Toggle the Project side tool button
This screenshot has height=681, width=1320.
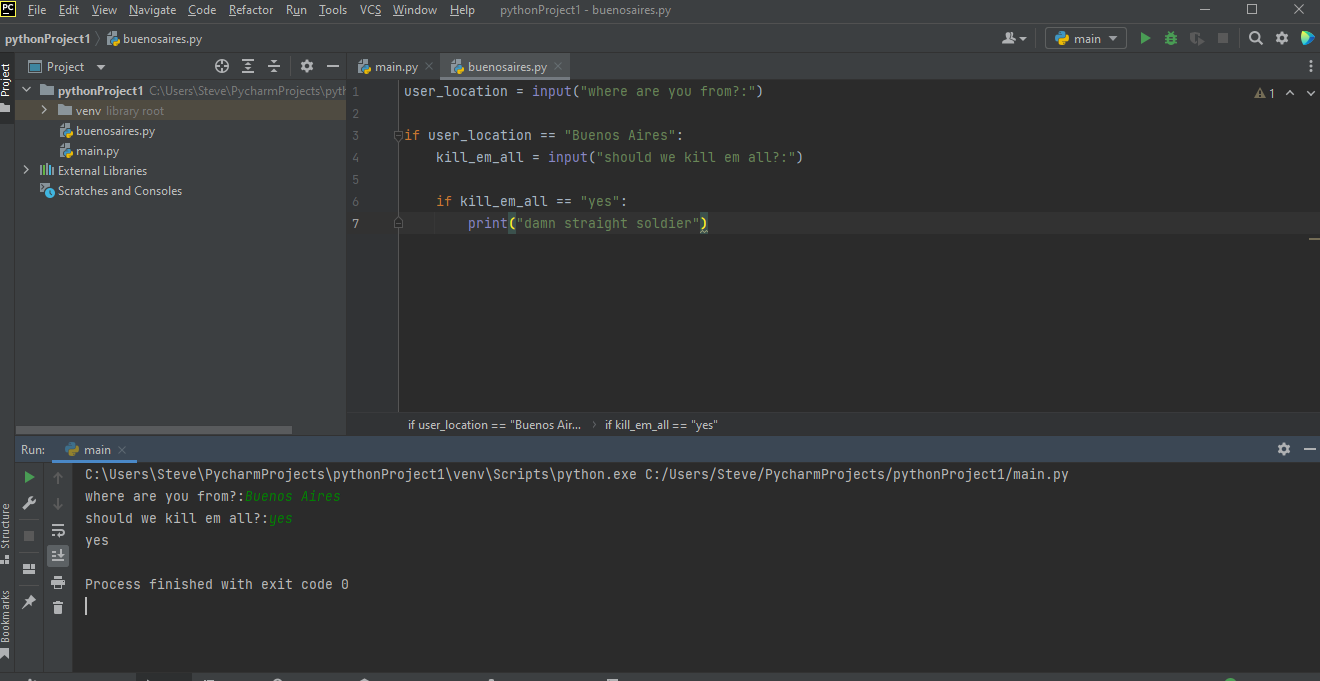point(6,89)
